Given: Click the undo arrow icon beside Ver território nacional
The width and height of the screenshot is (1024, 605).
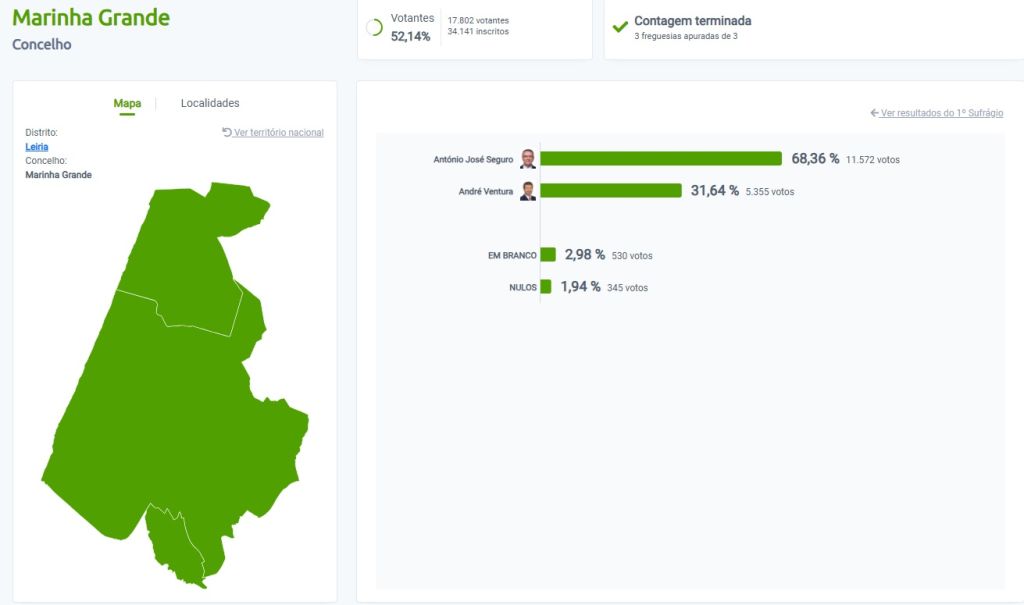Looking at the screenshot, I should point(227,132).
